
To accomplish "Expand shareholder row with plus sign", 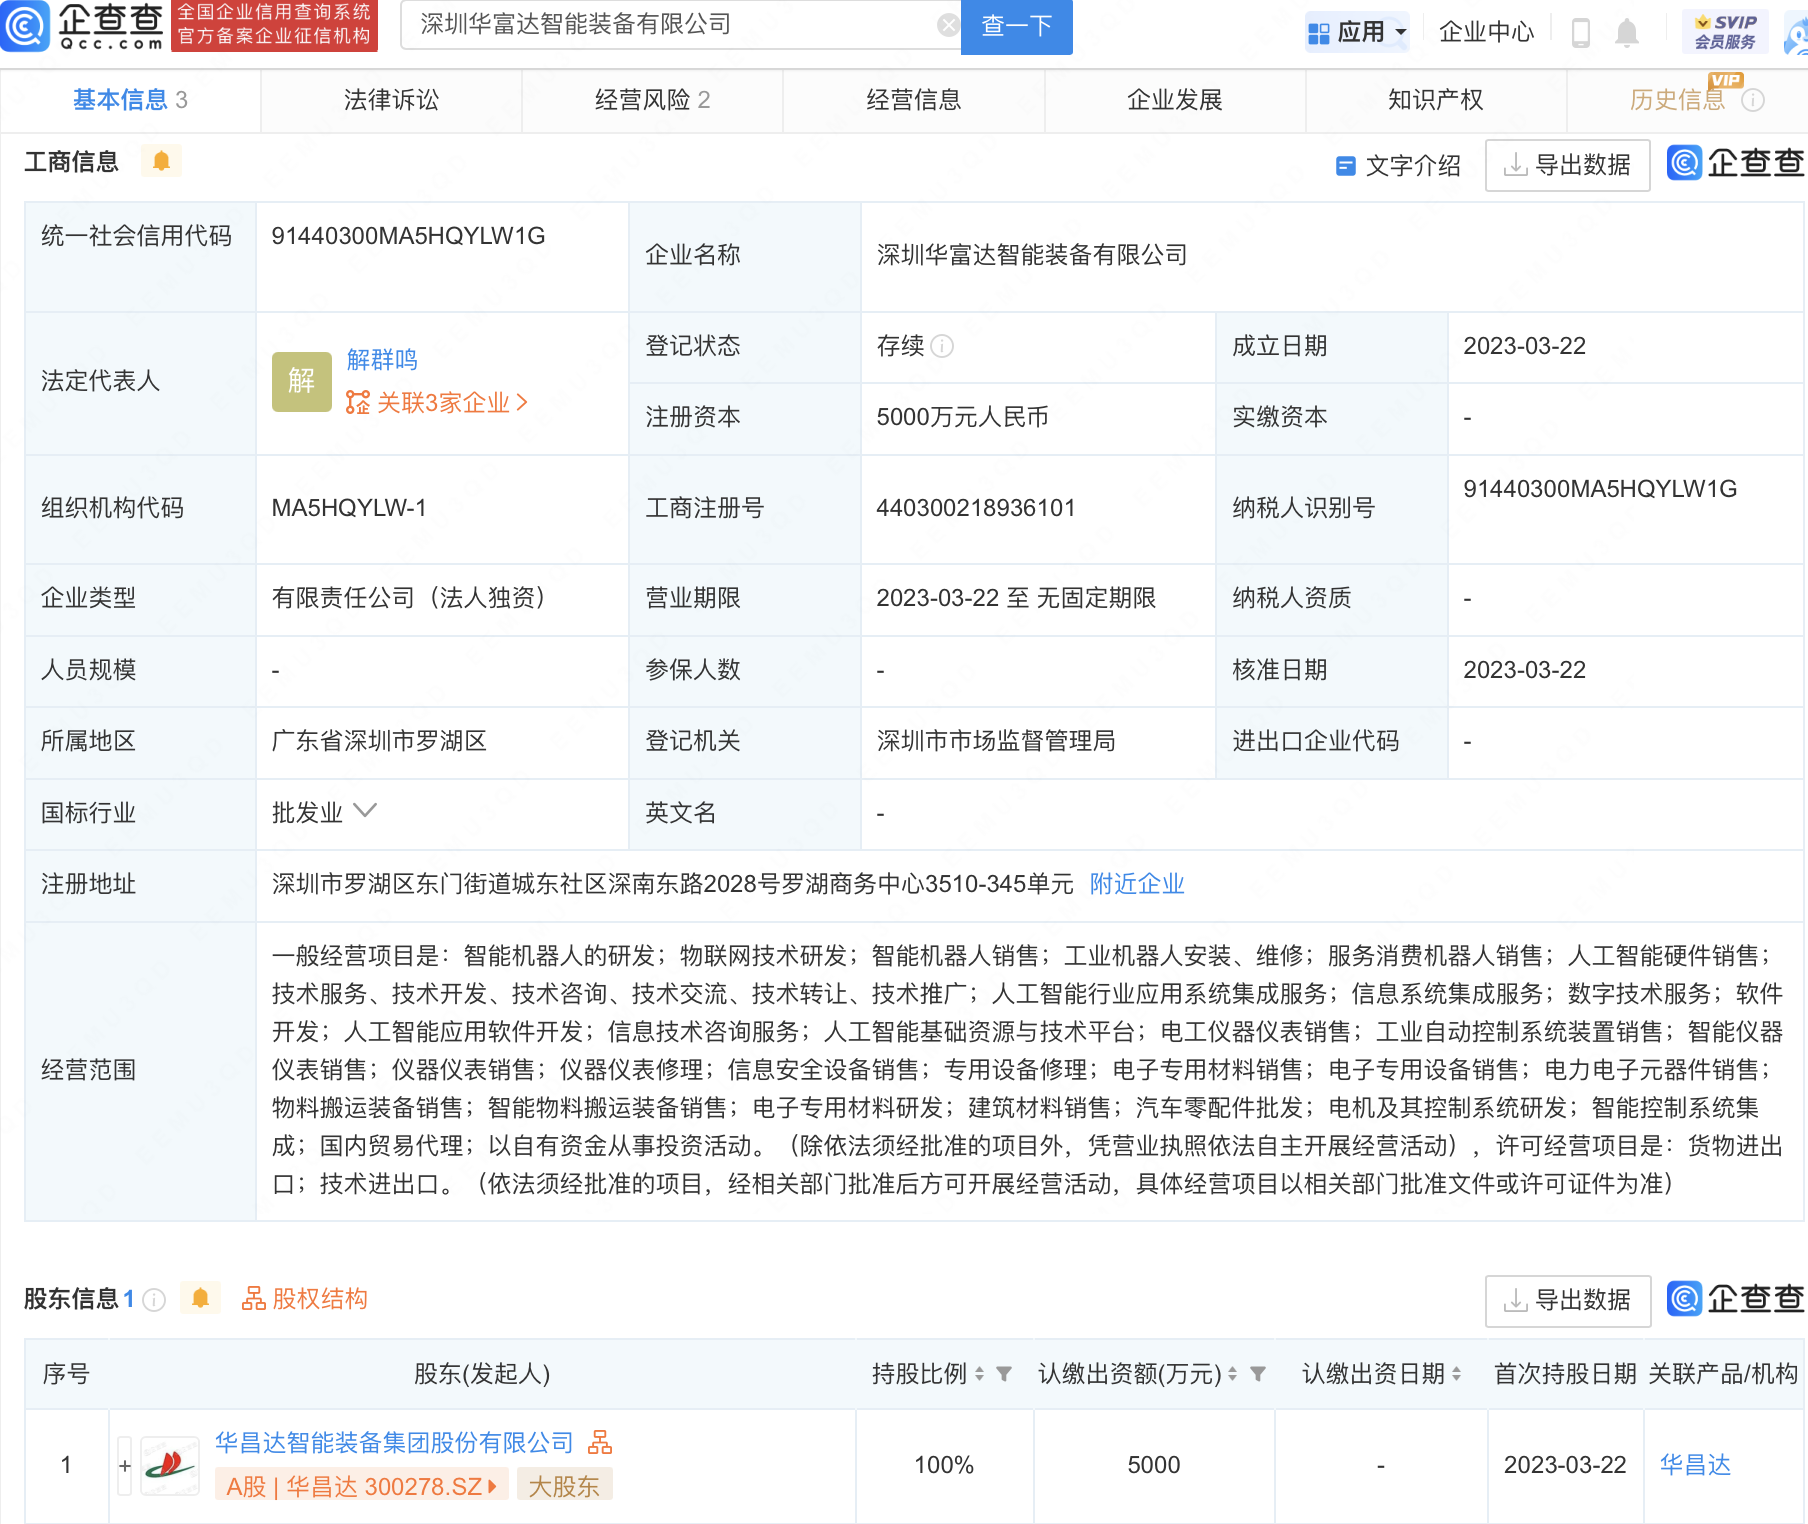I will (x=125, y=1465).
